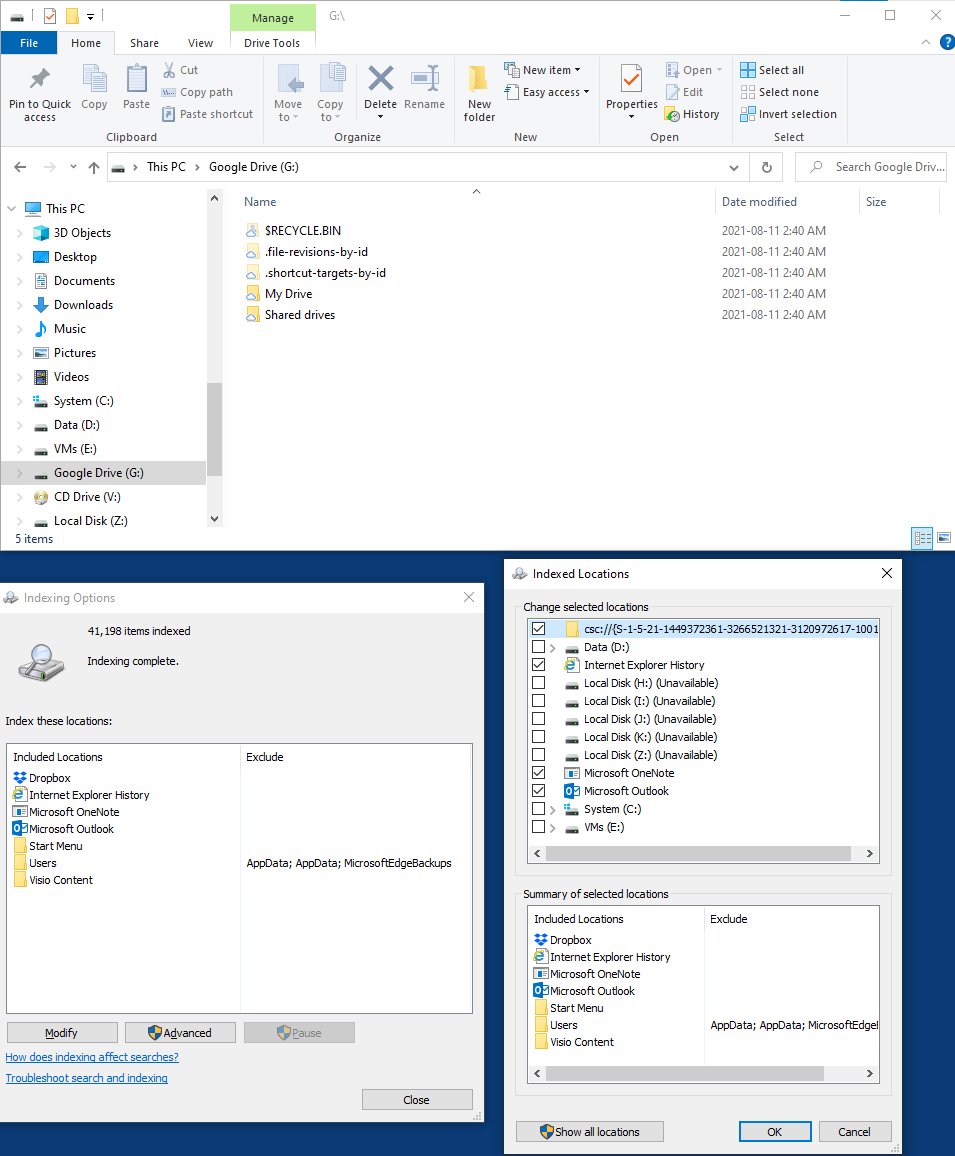Click the Rename icon
Image resolution: width=955 pixels, height=1156 pixels.
pyautogui.click(x=425, y=78)
